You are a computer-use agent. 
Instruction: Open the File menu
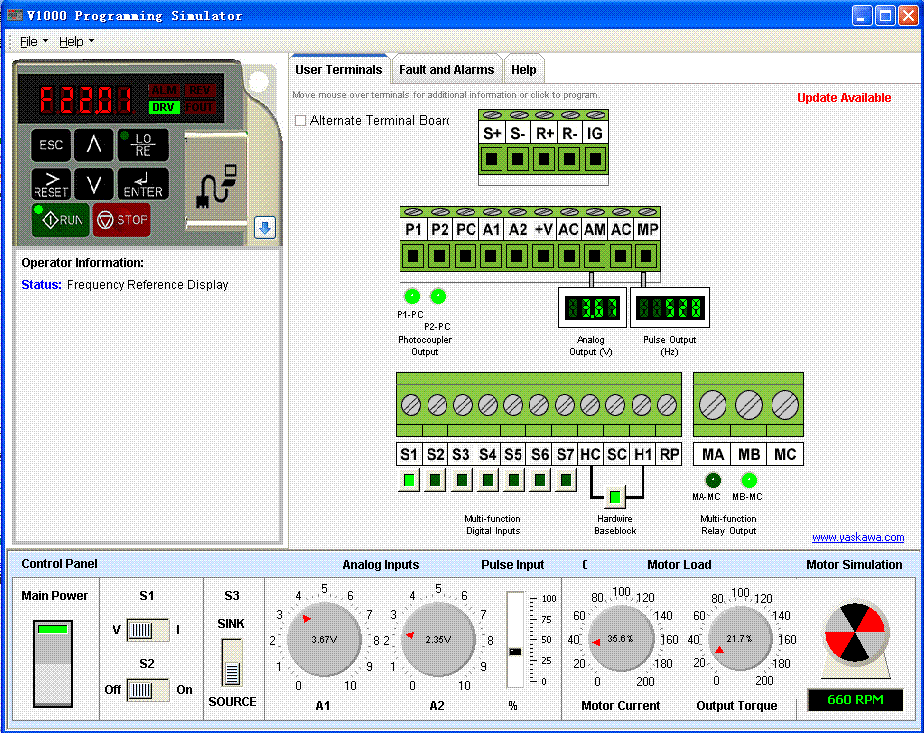30,42
